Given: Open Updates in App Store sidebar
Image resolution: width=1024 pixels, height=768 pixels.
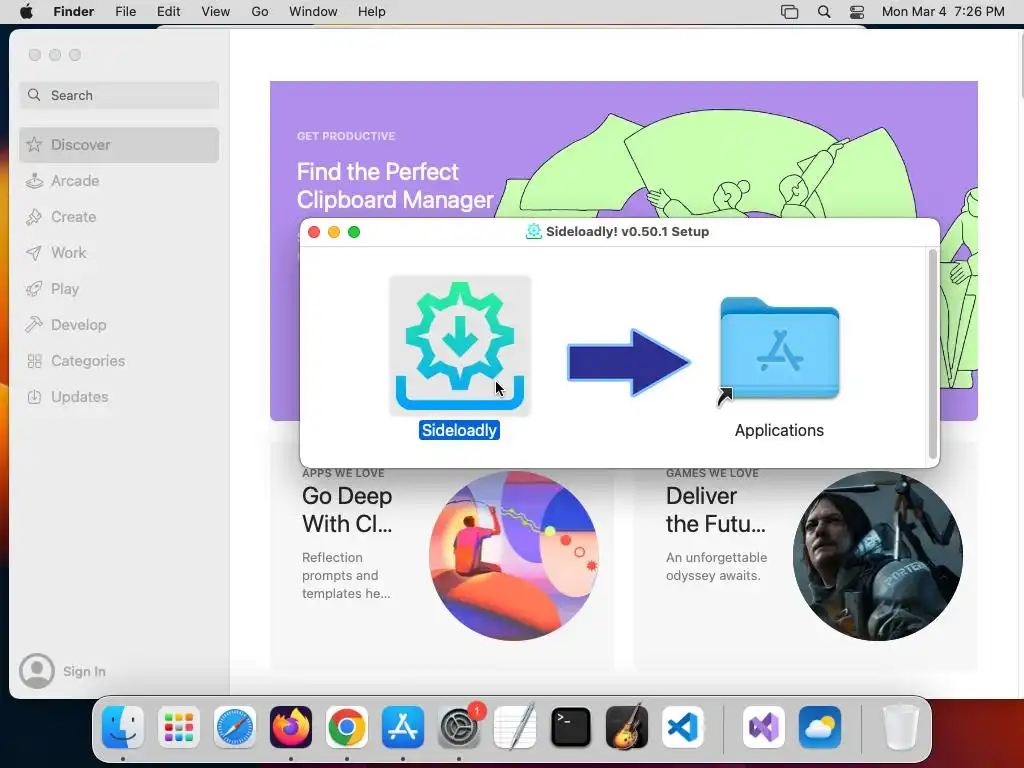Looking at the screenshot, I should [119, 396].
